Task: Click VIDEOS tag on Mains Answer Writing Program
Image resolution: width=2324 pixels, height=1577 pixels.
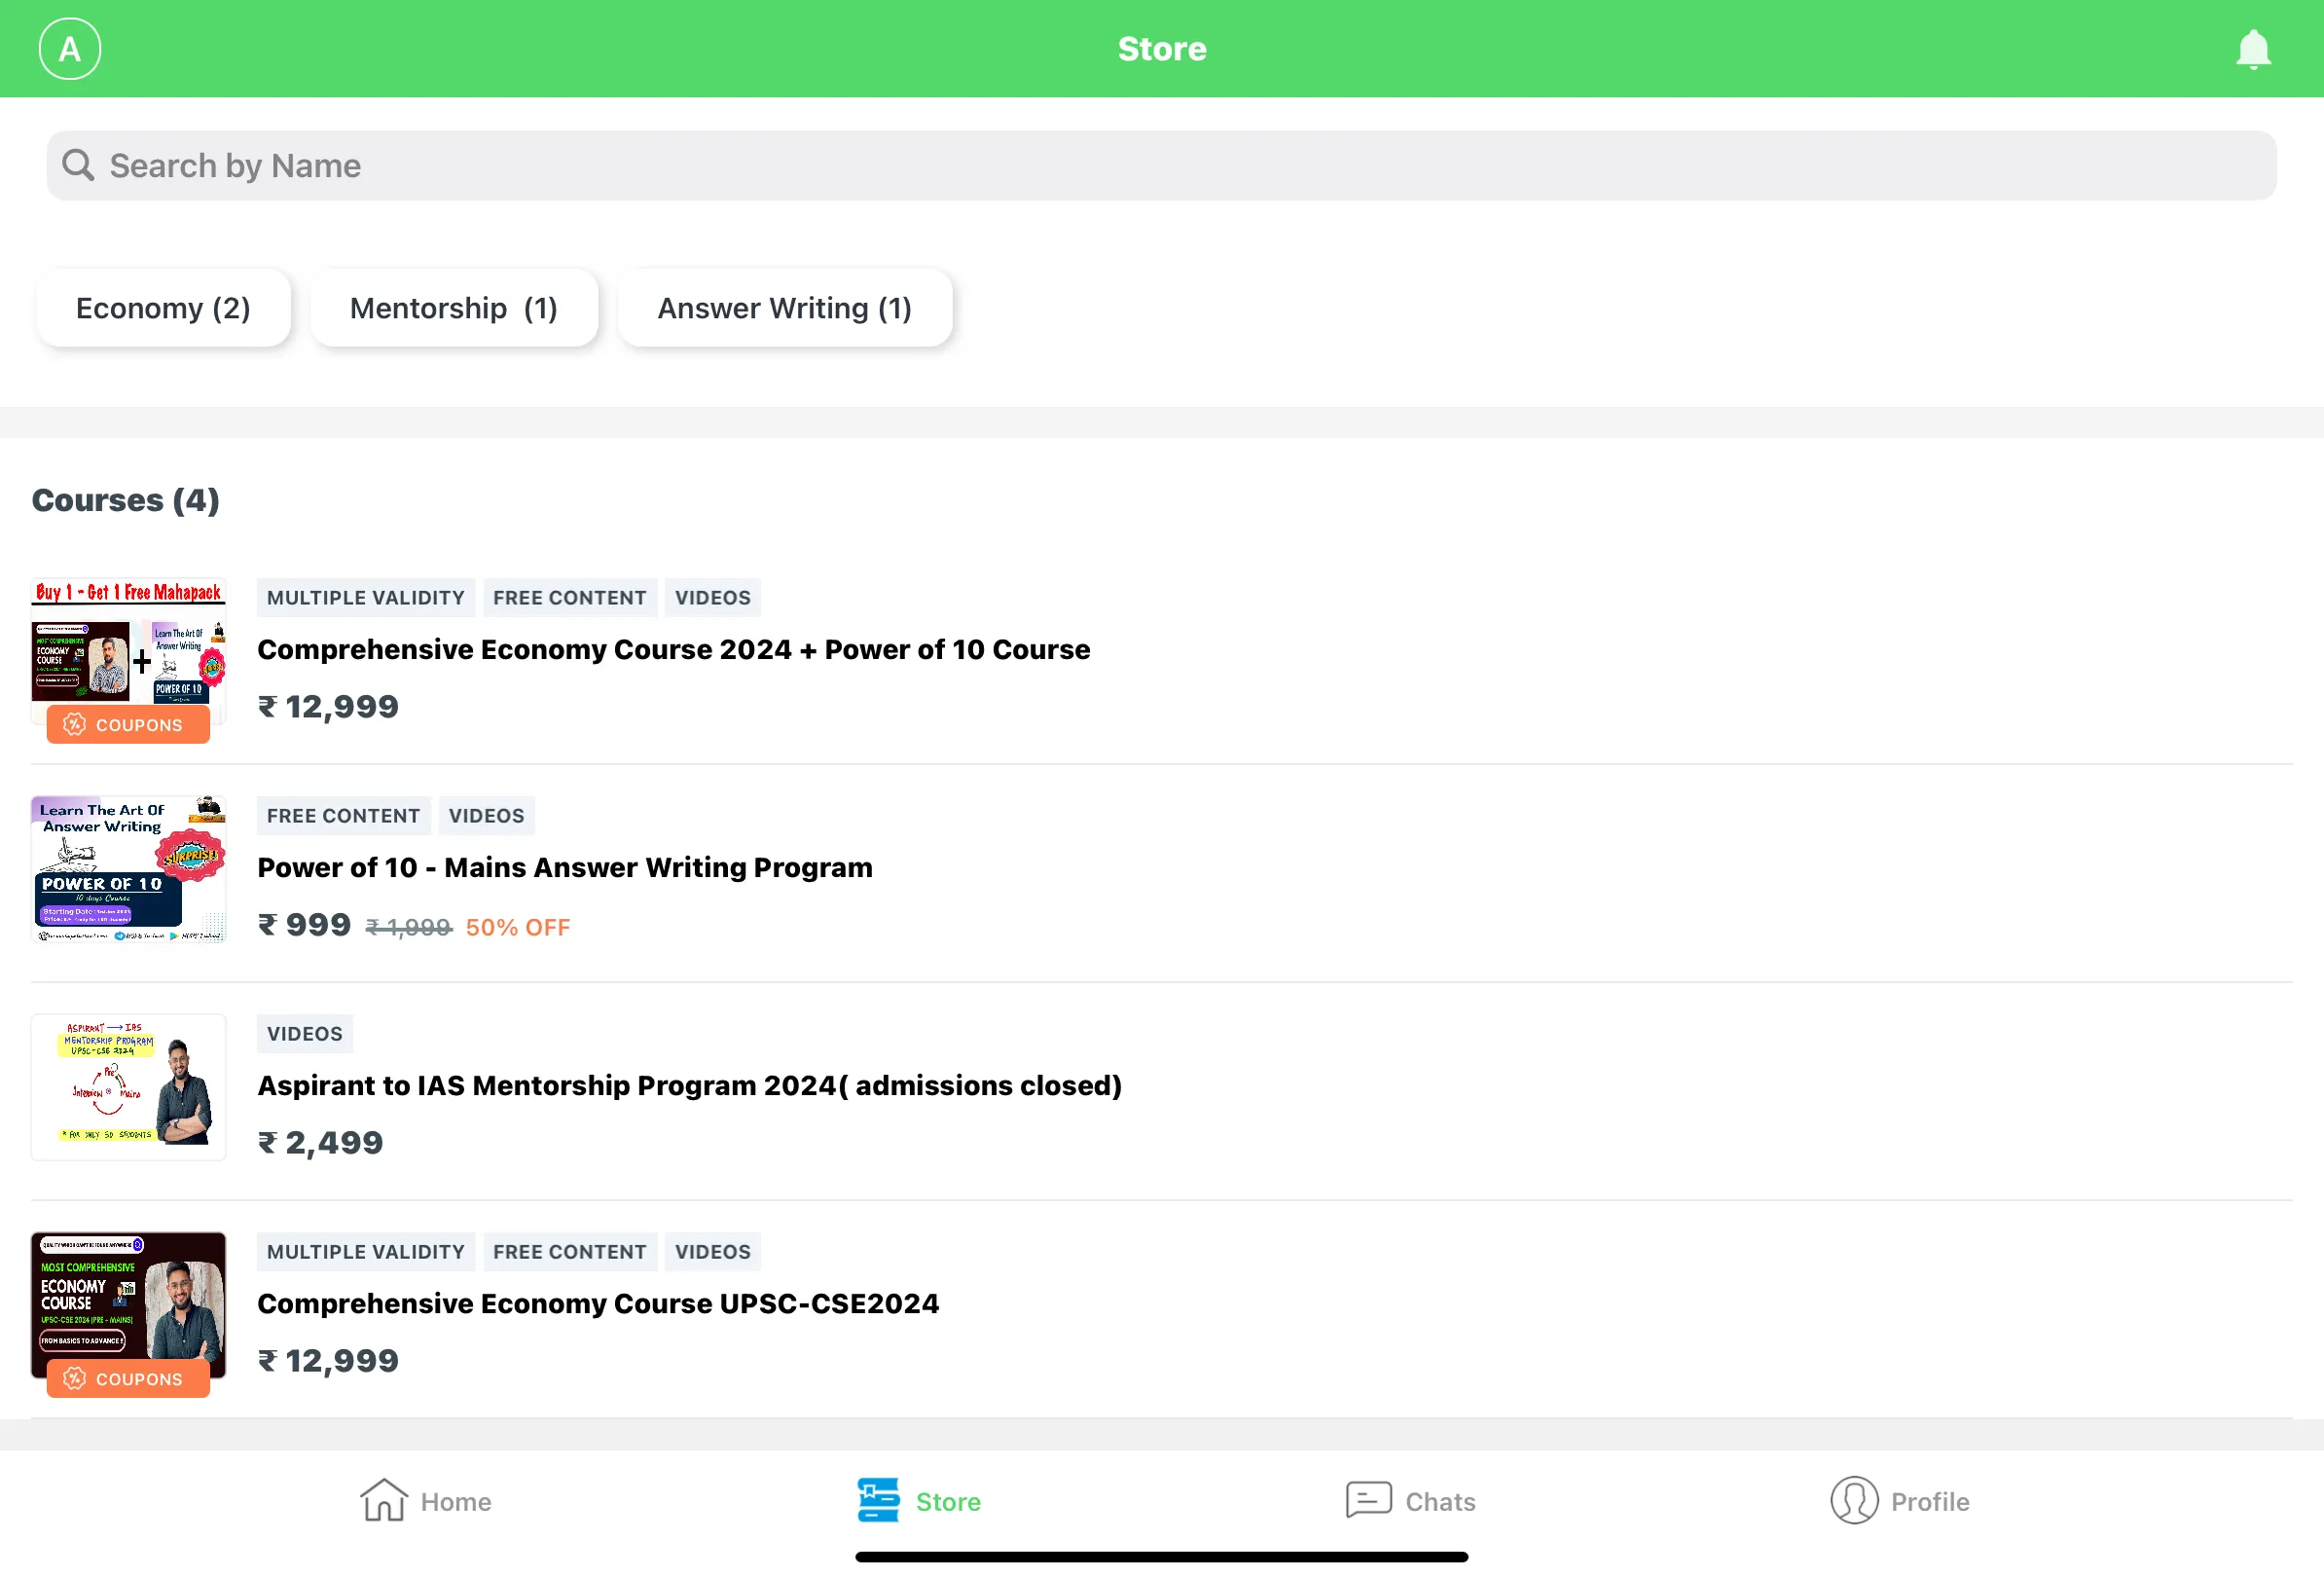Action: (x=487, y=816)
